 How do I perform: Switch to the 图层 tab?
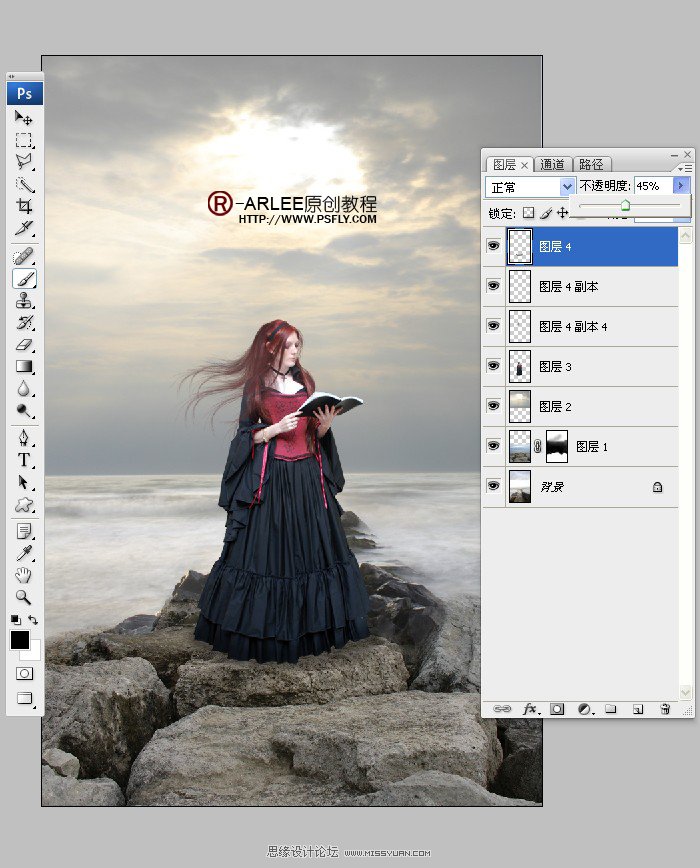tap(504, 164)
